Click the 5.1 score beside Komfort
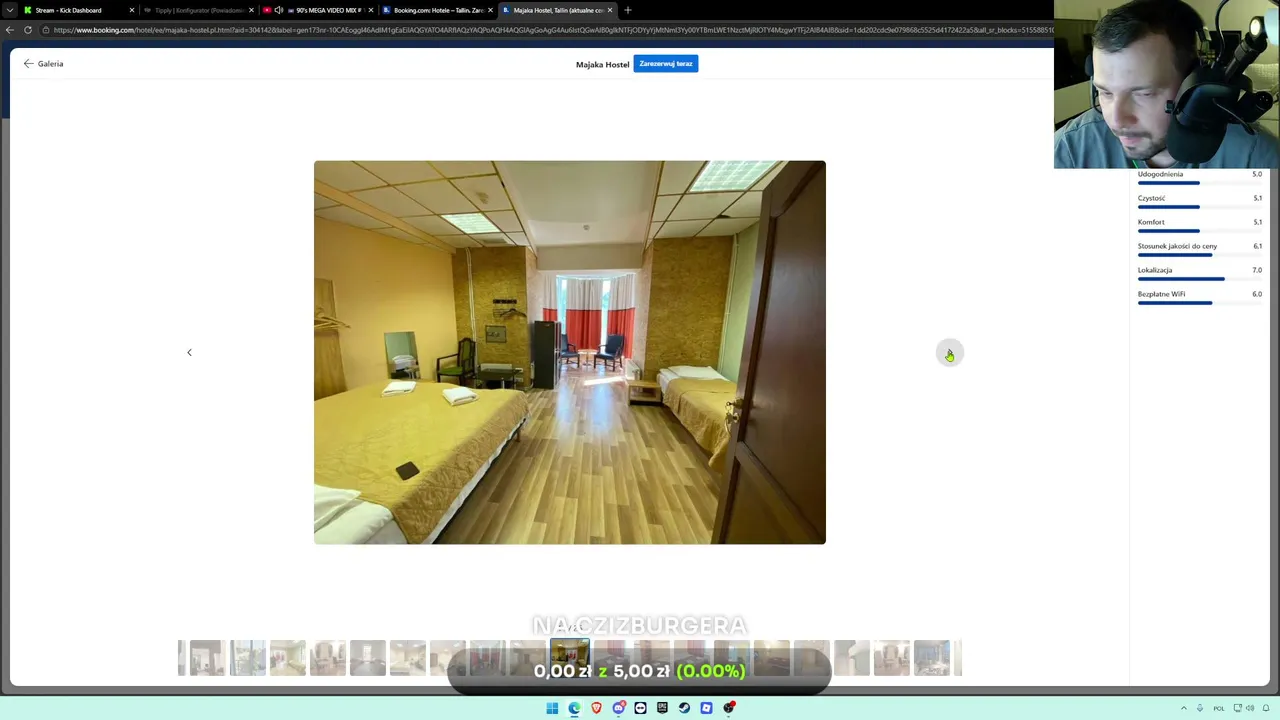 tap(1257, 222)
